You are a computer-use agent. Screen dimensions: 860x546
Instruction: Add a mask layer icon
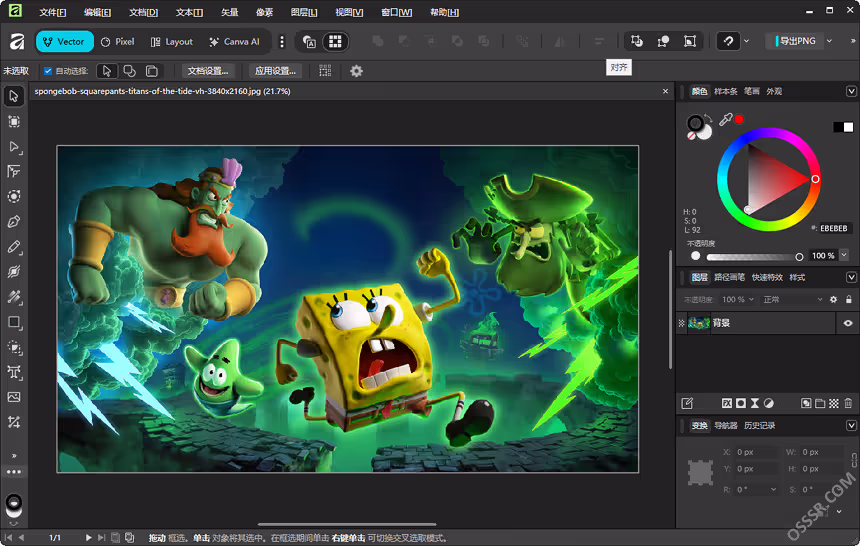click(x=741, y=403)
